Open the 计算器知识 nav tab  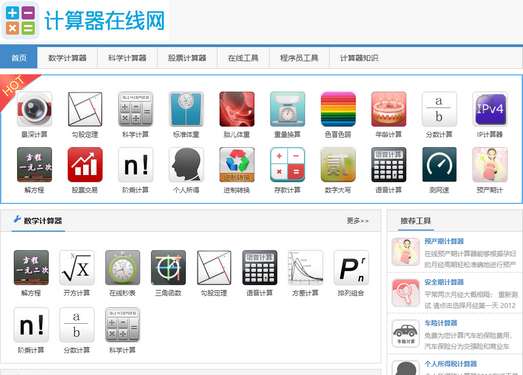[359, 58]
